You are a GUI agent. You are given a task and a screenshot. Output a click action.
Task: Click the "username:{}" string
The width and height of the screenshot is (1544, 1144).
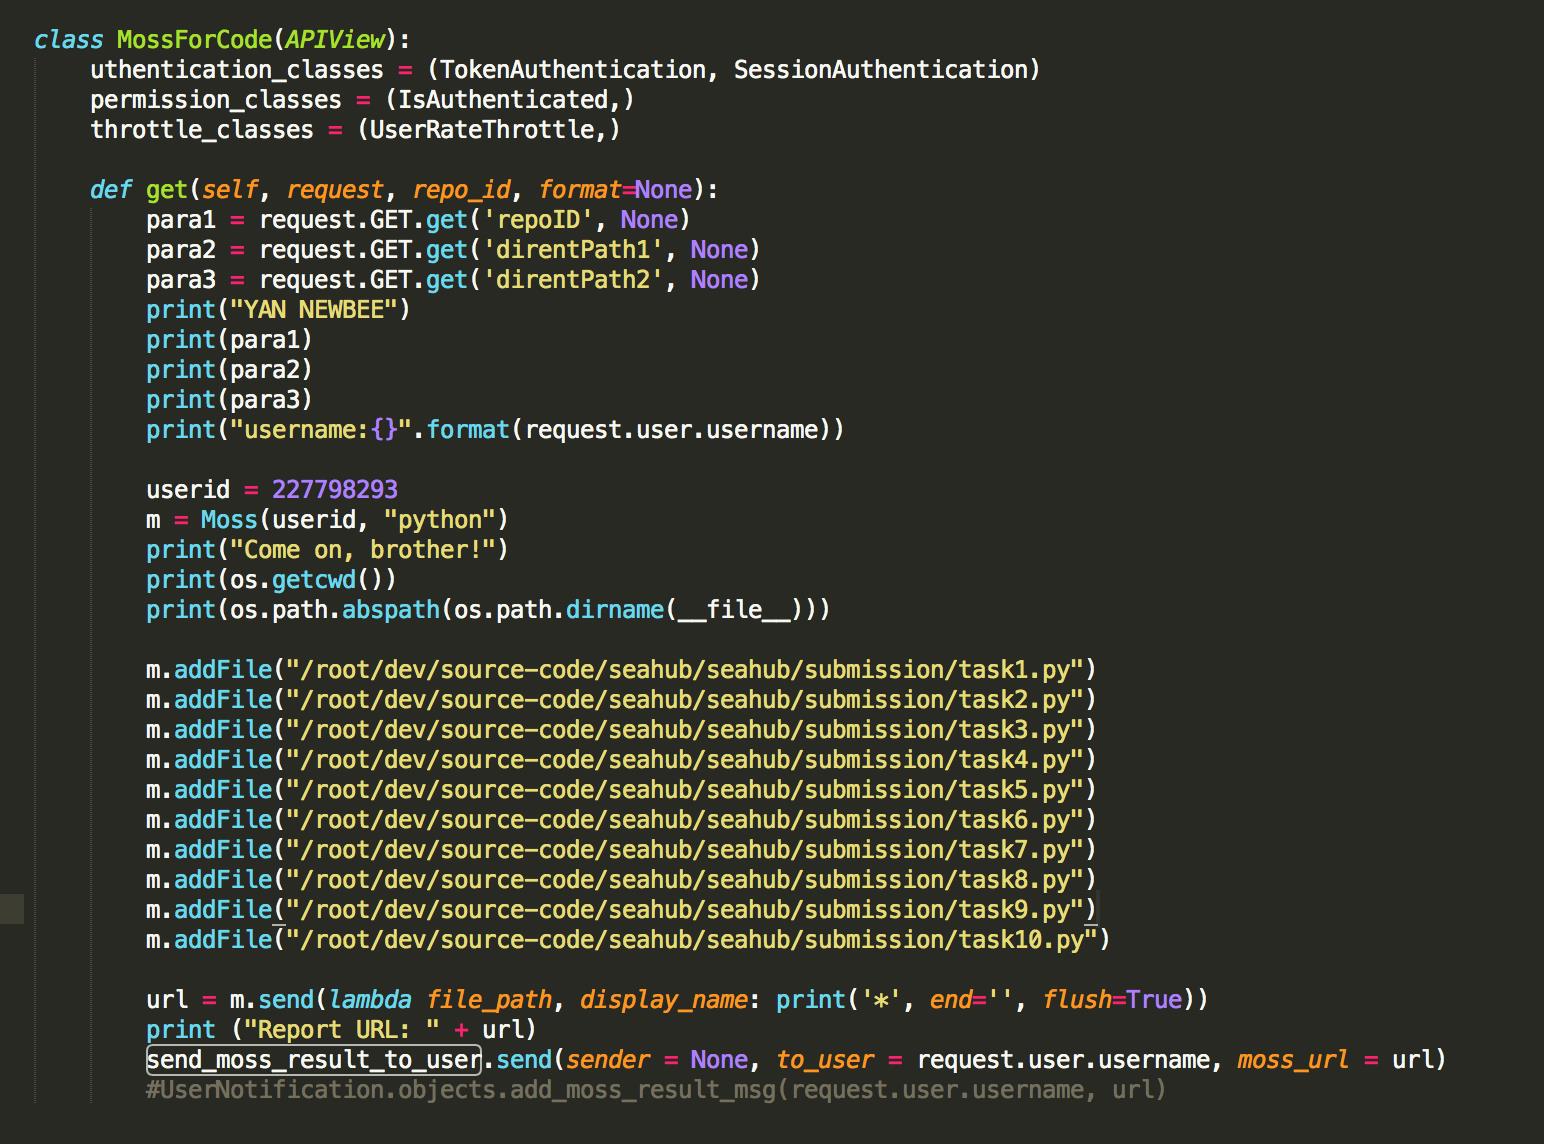(x=321, y=430)
